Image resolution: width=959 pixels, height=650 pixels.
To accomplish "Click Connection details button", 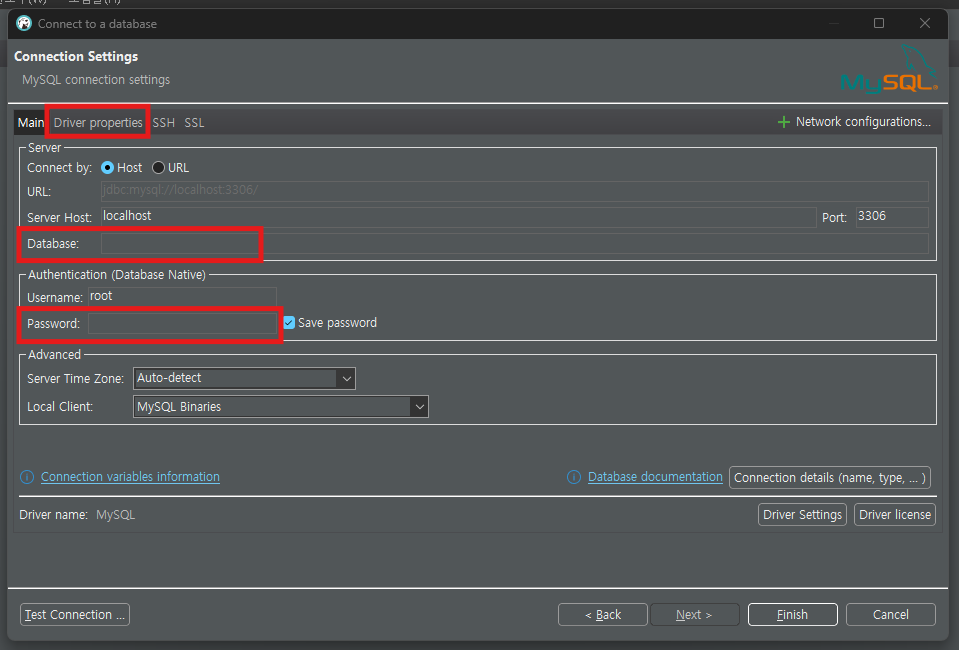I will 830,478.
